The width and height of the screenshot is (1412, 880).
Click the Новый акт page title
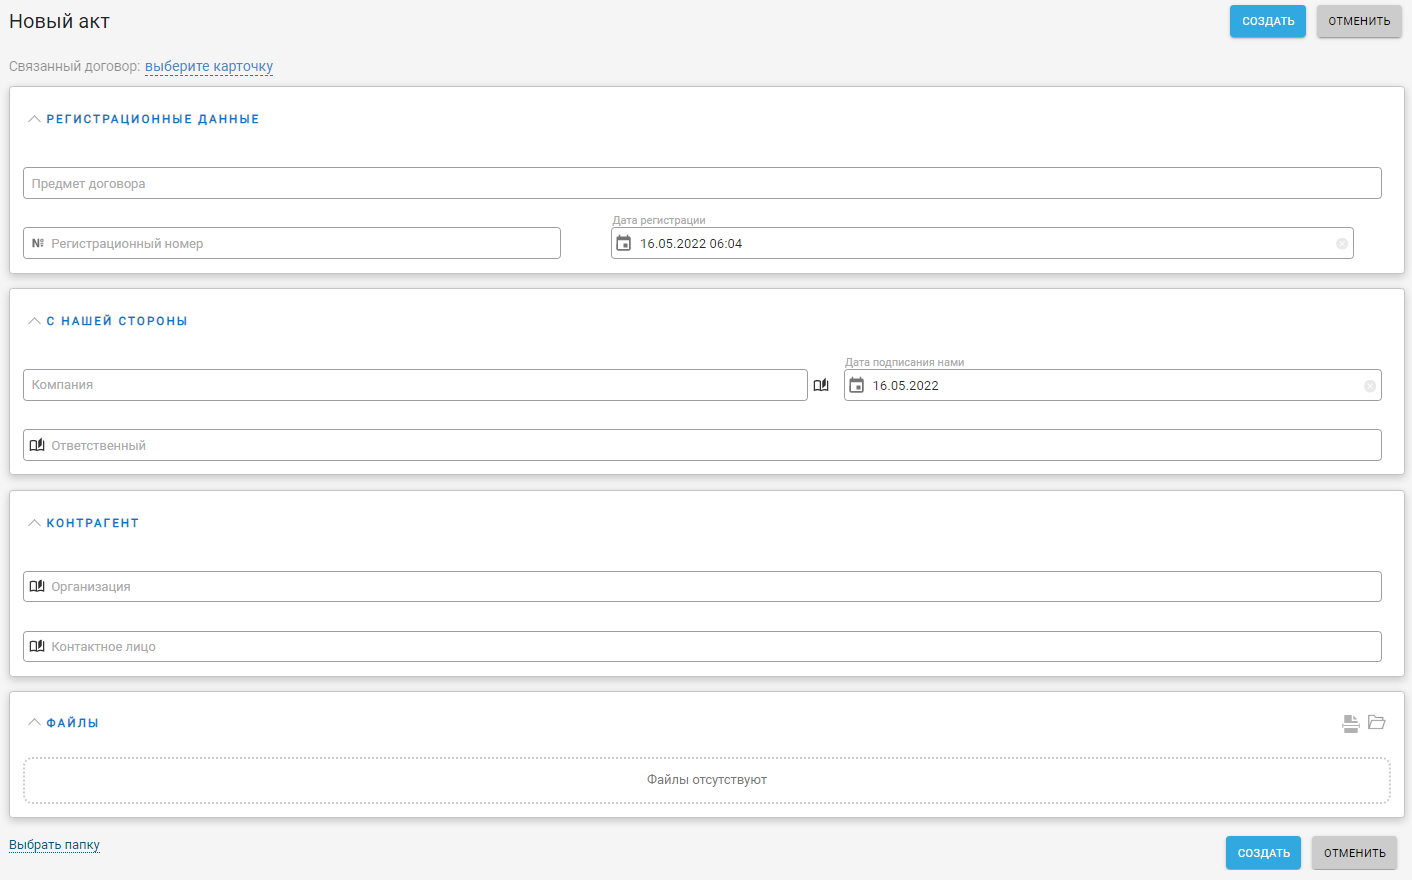(x=59, y=21)
